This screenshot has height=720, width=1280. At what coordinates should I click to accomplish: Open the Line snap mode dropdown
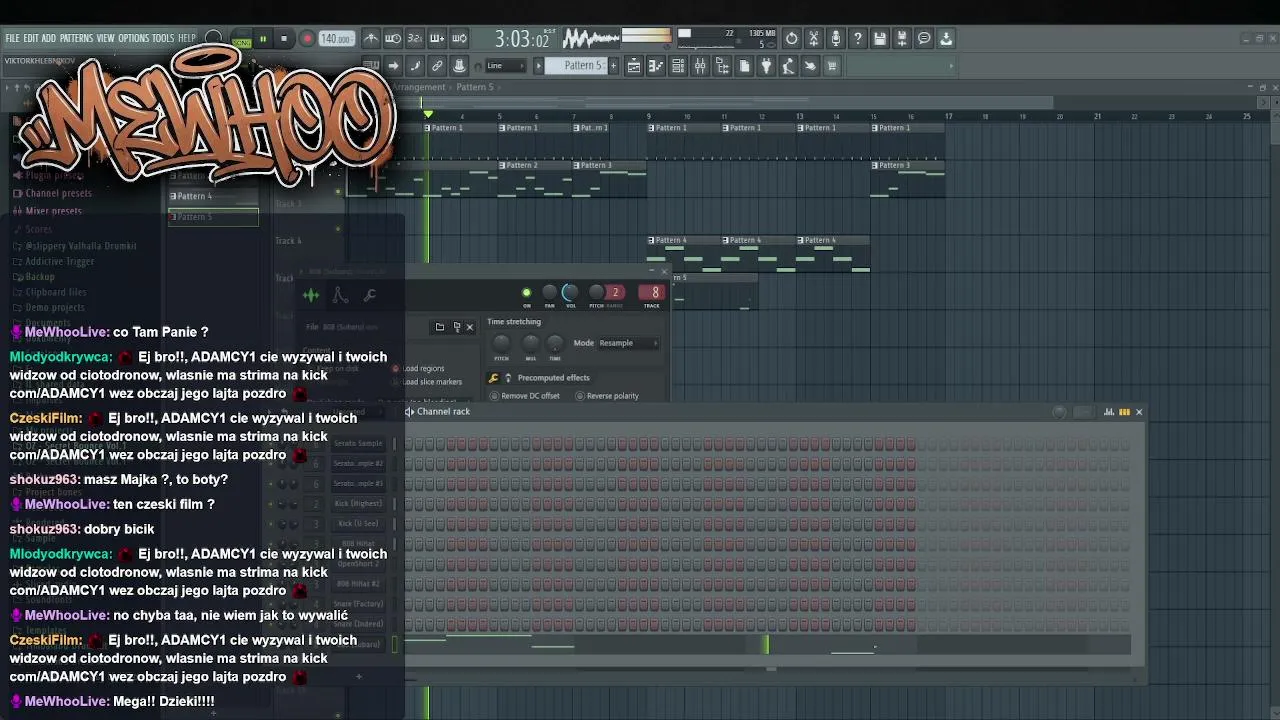tap(507, 66)
